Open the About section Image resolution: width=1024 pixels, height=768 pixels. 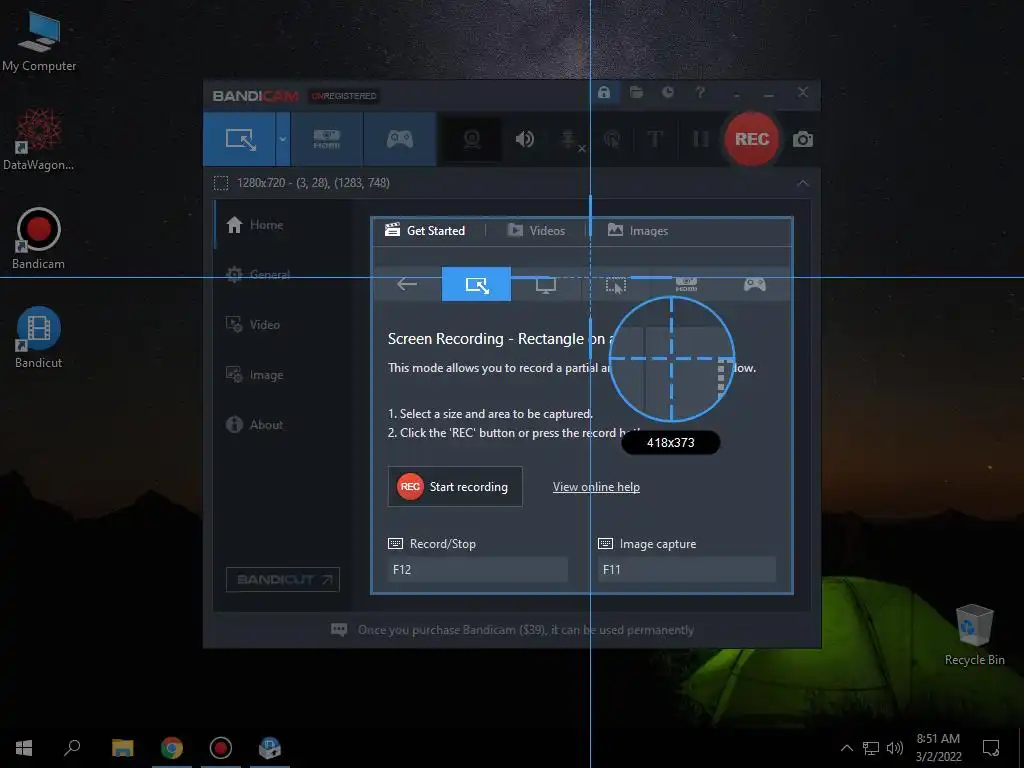click(x=255, y=425)
